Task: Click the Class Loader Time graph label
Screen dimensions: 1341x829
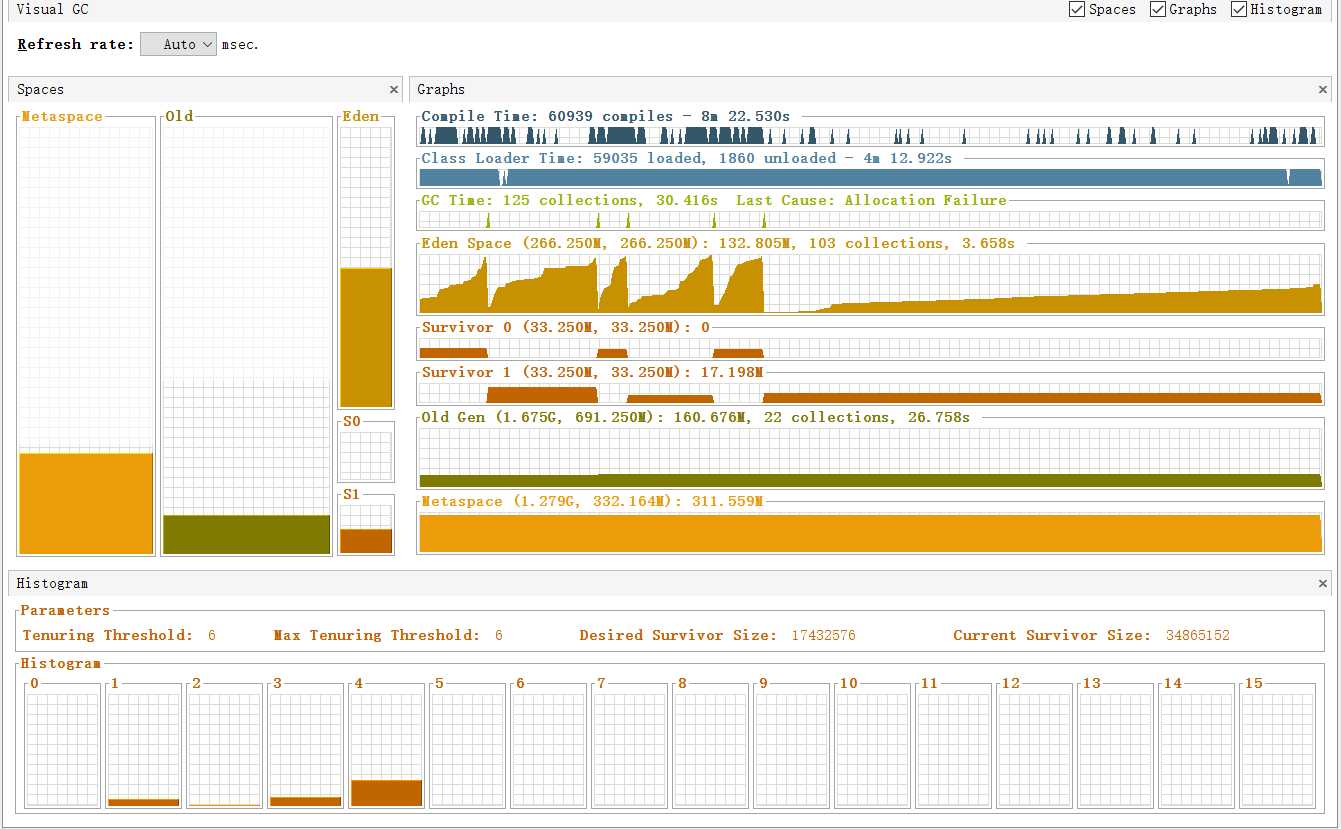Action: pyautogui.click(x=686, y=158)
